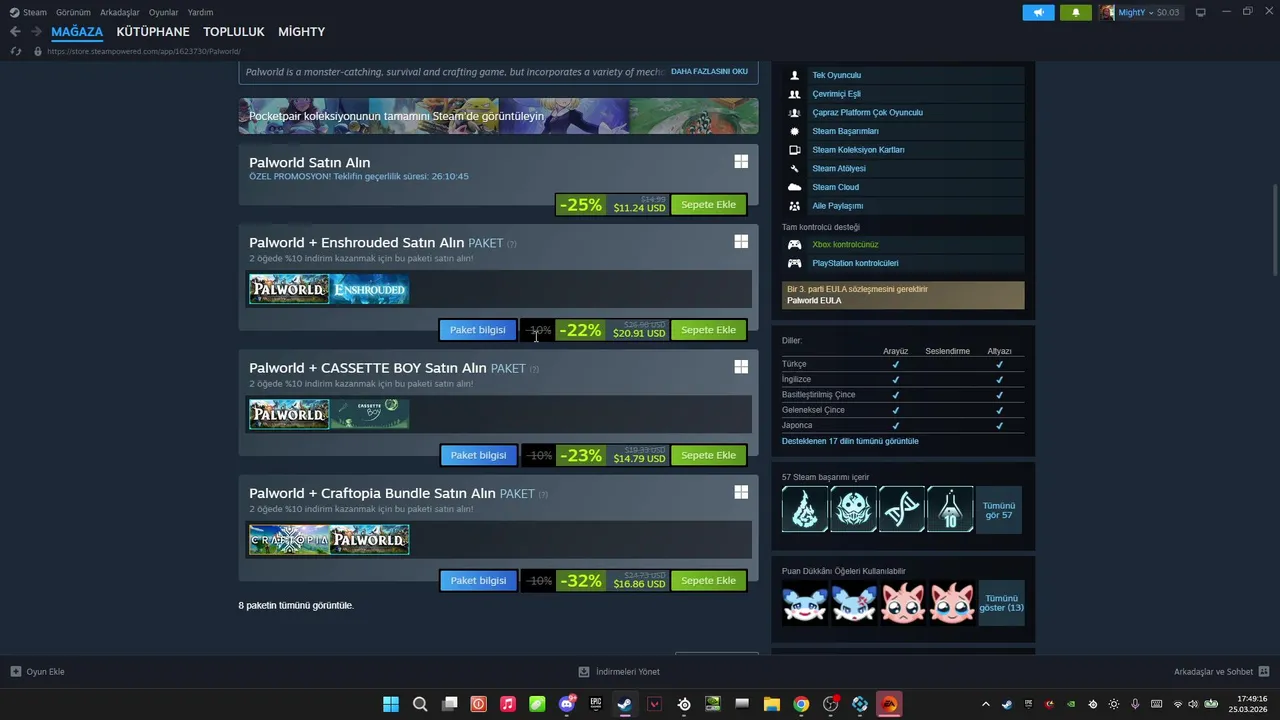Open Paket bilgisi for Craftopia Bundle

[478, 580]
